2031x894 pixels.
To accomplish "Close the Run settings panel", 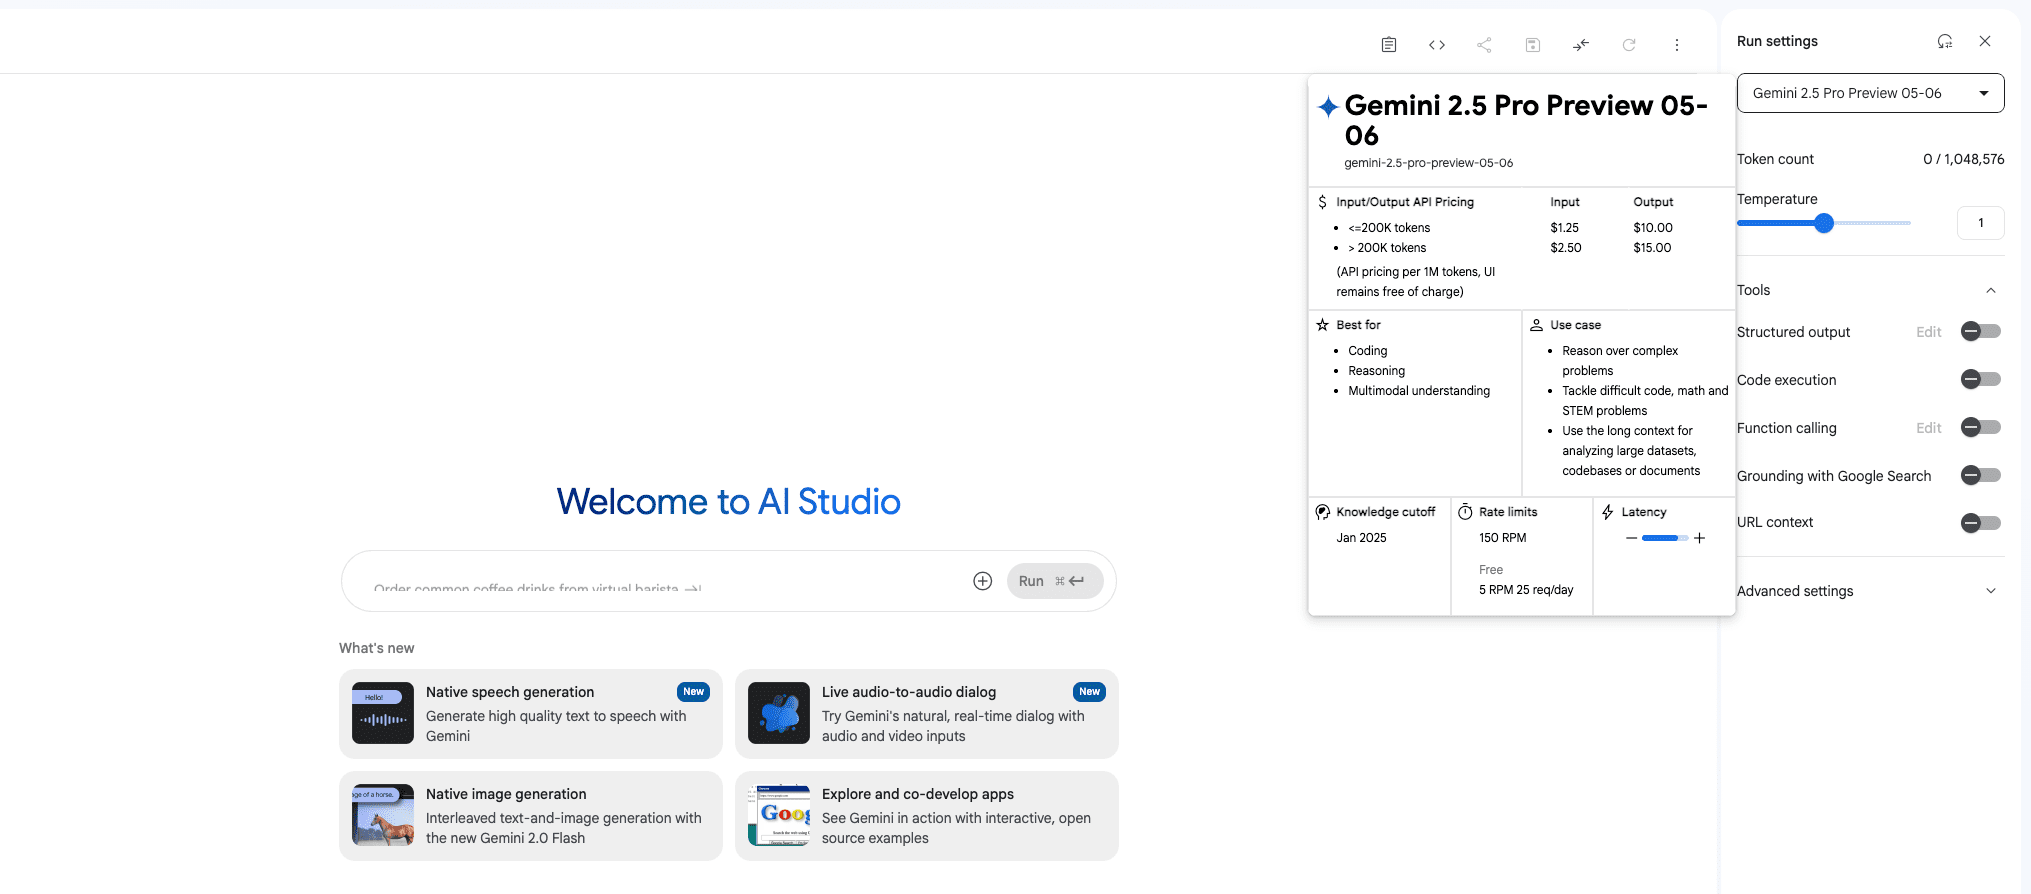I will coord(1985,41).
